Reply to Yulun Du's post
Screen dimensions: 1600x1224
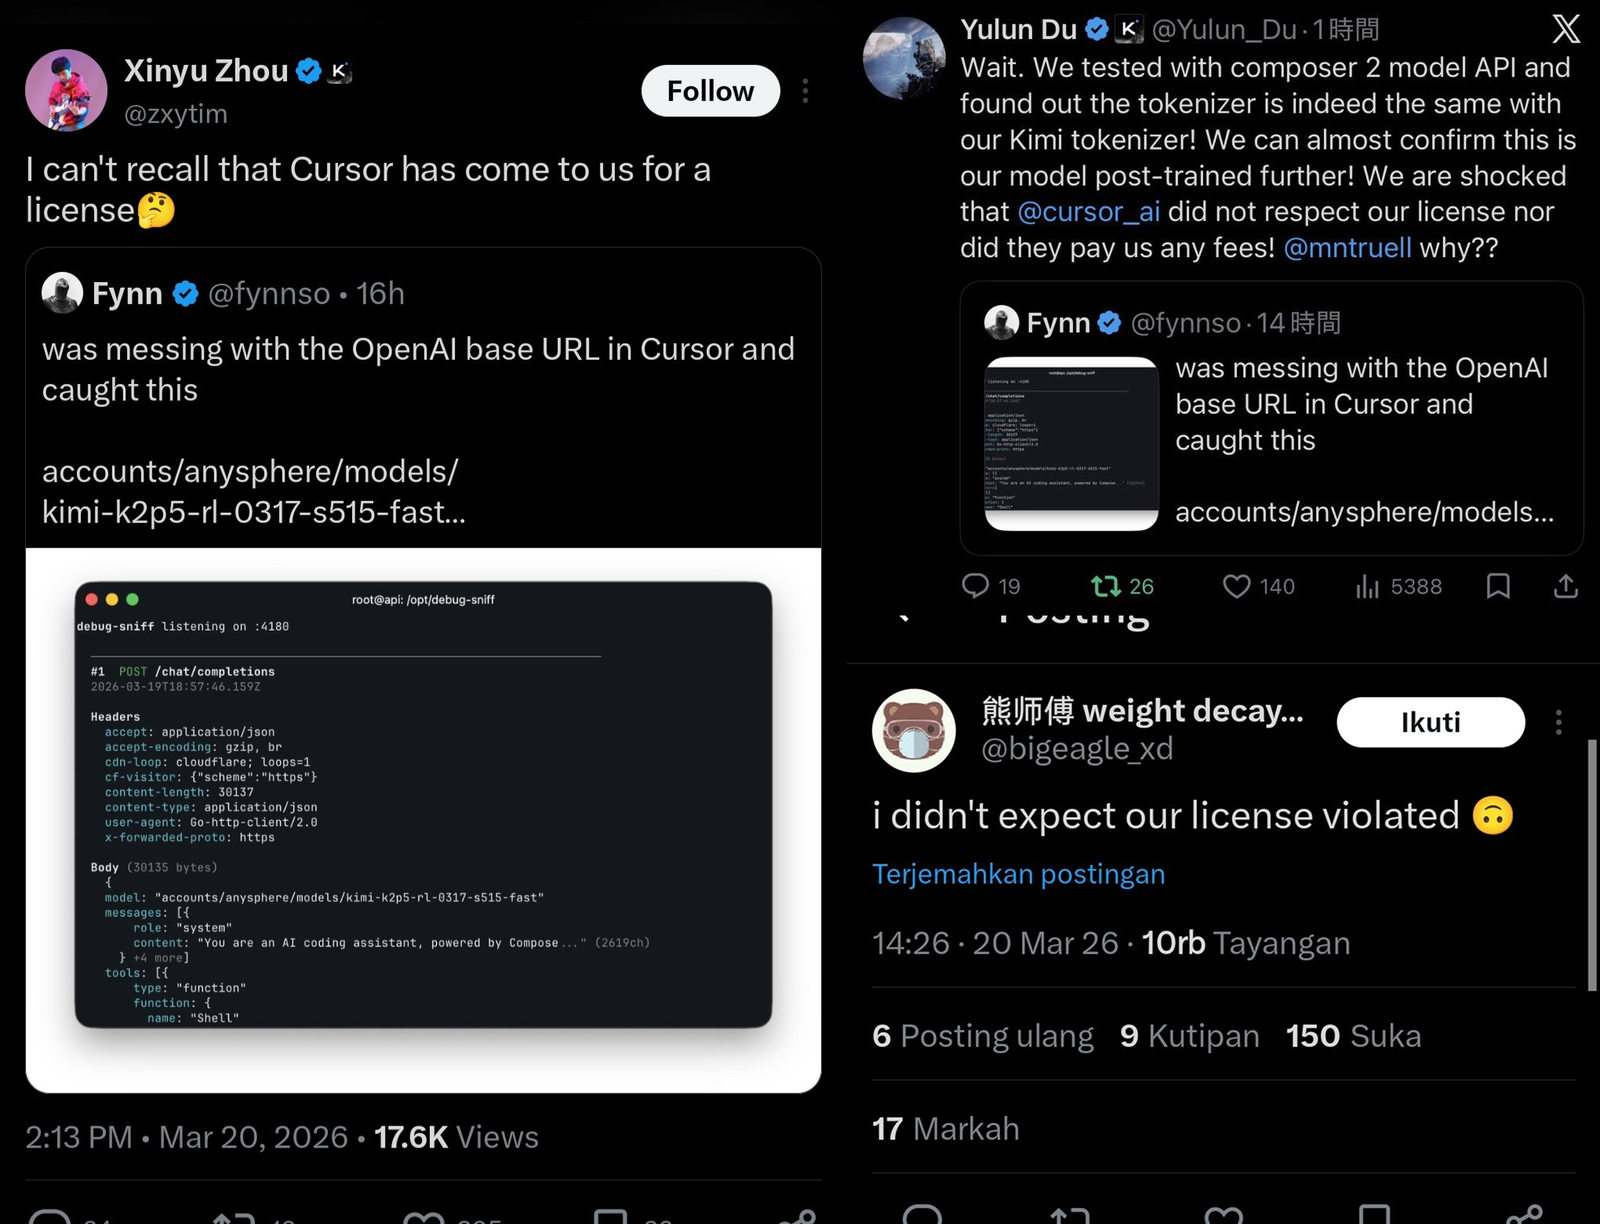tap(977, 586)
